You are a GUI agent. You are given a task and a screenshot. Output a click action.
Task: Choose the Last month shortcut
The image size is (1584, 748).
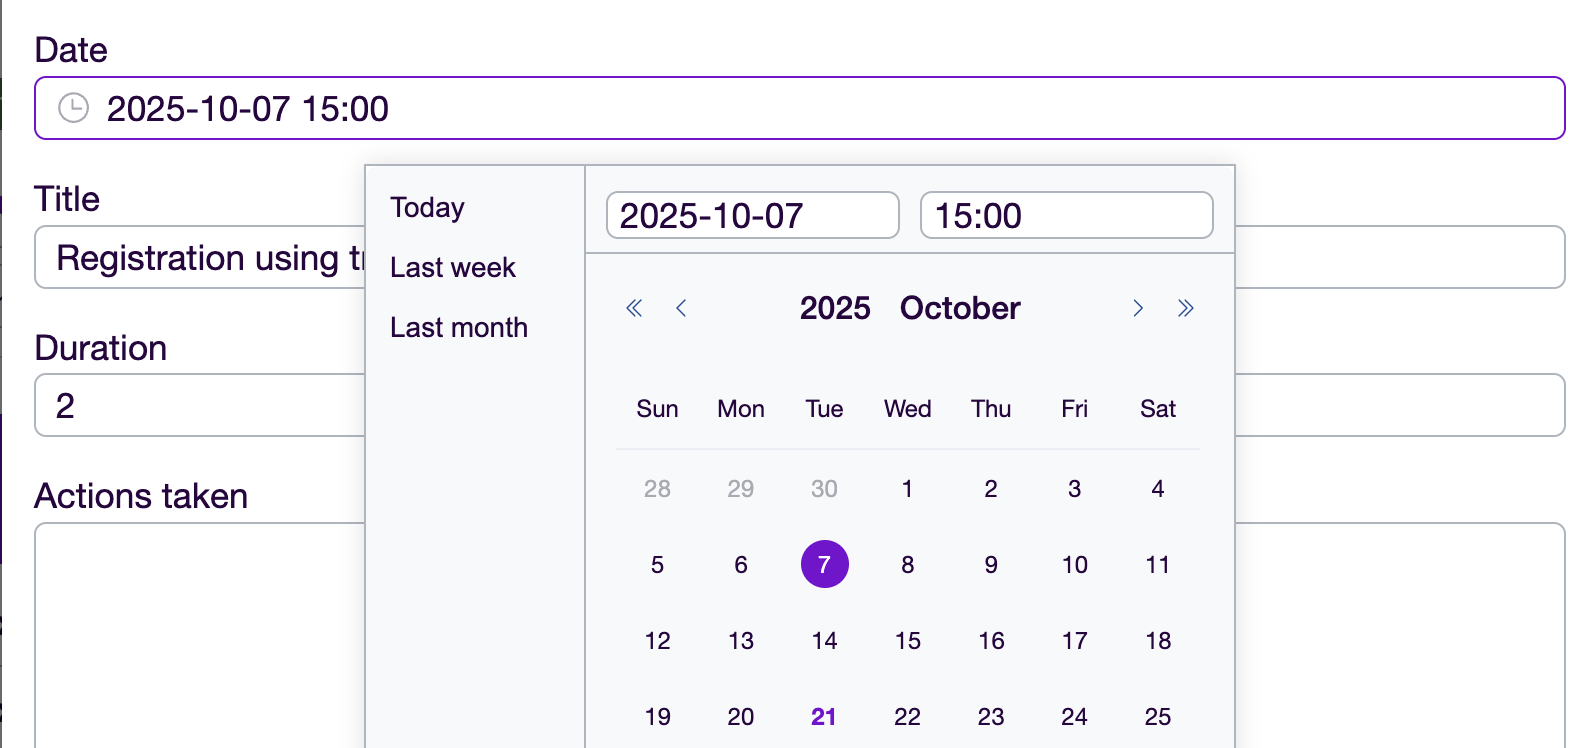point(459,328)
